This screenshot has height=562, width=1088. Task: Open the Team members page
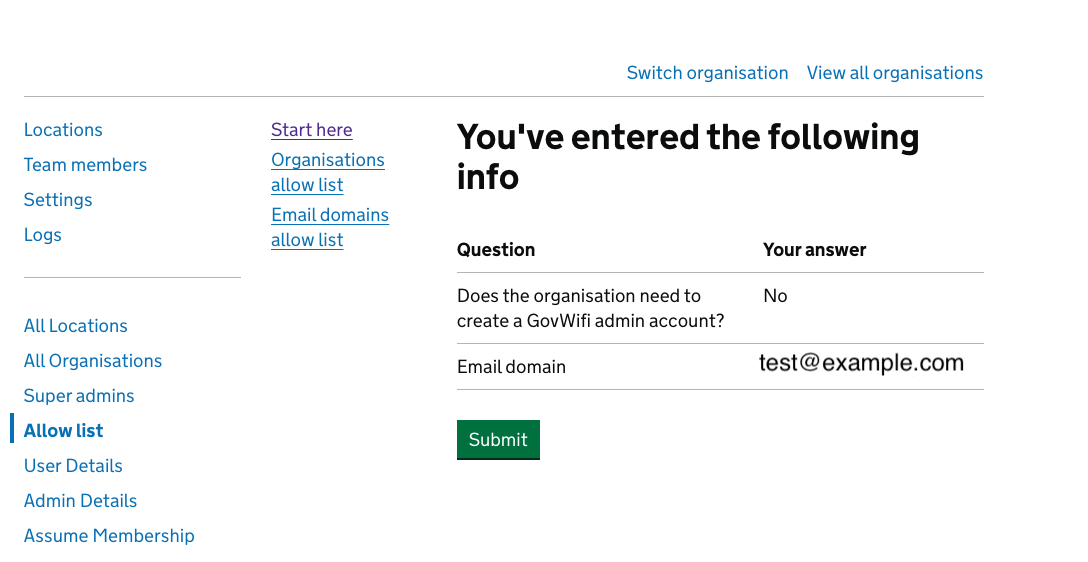pos(85,165)
